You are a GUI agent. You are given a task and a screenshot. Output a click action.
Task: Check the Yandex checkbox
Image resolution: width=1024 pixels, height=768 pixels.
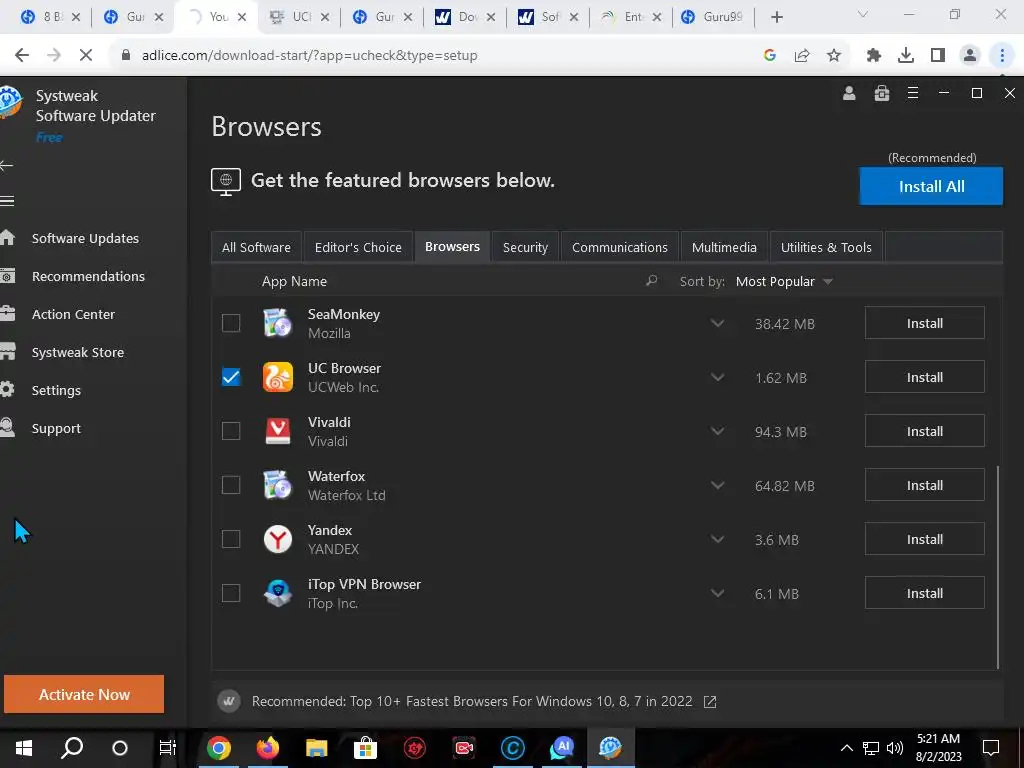coord(231,539)
